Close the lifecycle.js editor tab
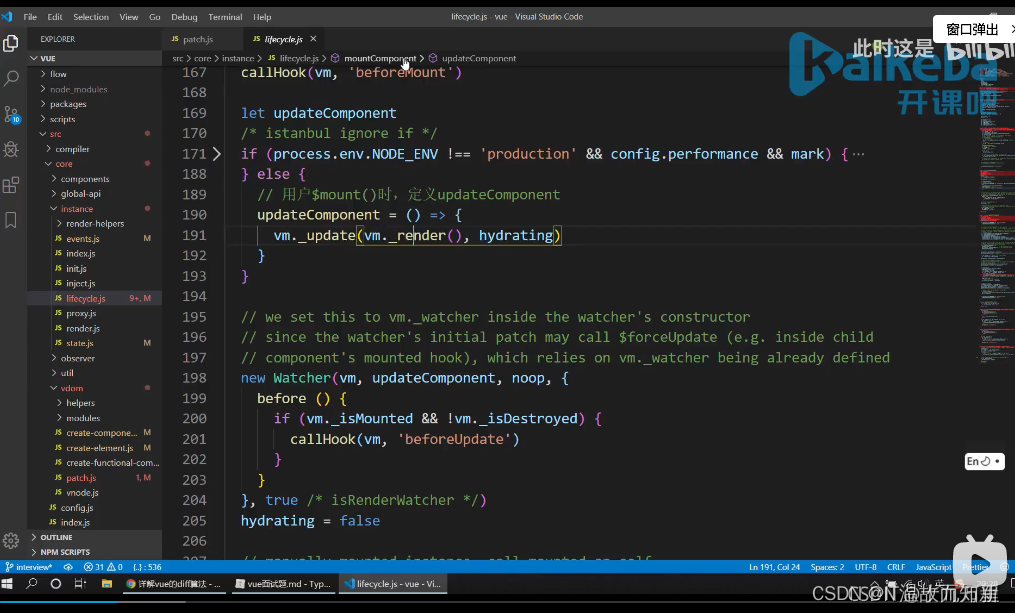 [x=313, y=39]
